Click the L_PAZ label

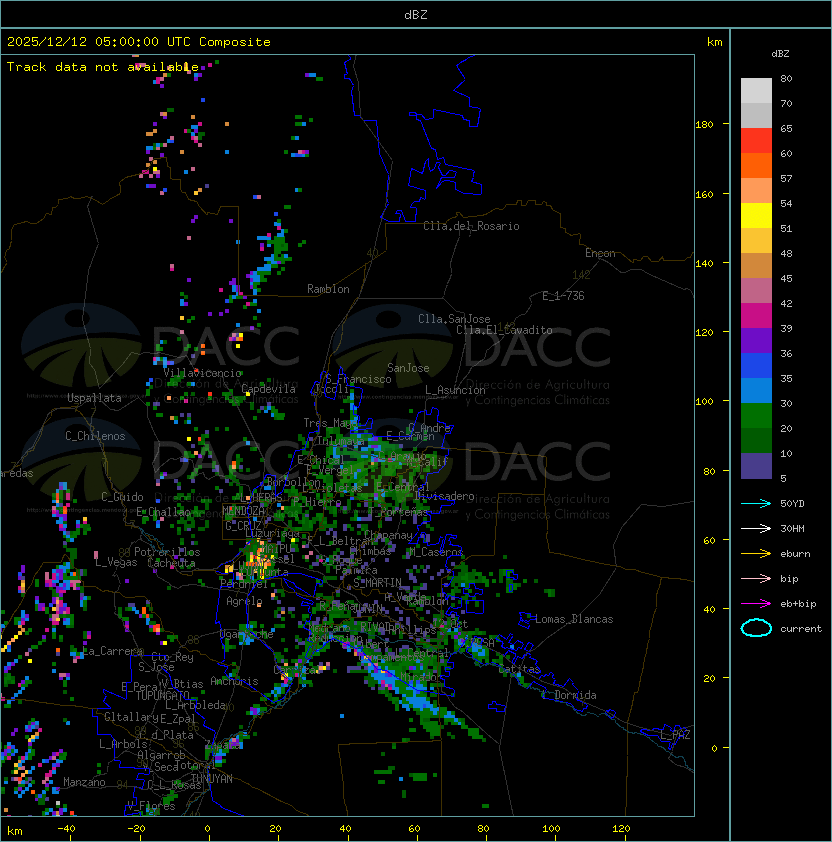675,735
